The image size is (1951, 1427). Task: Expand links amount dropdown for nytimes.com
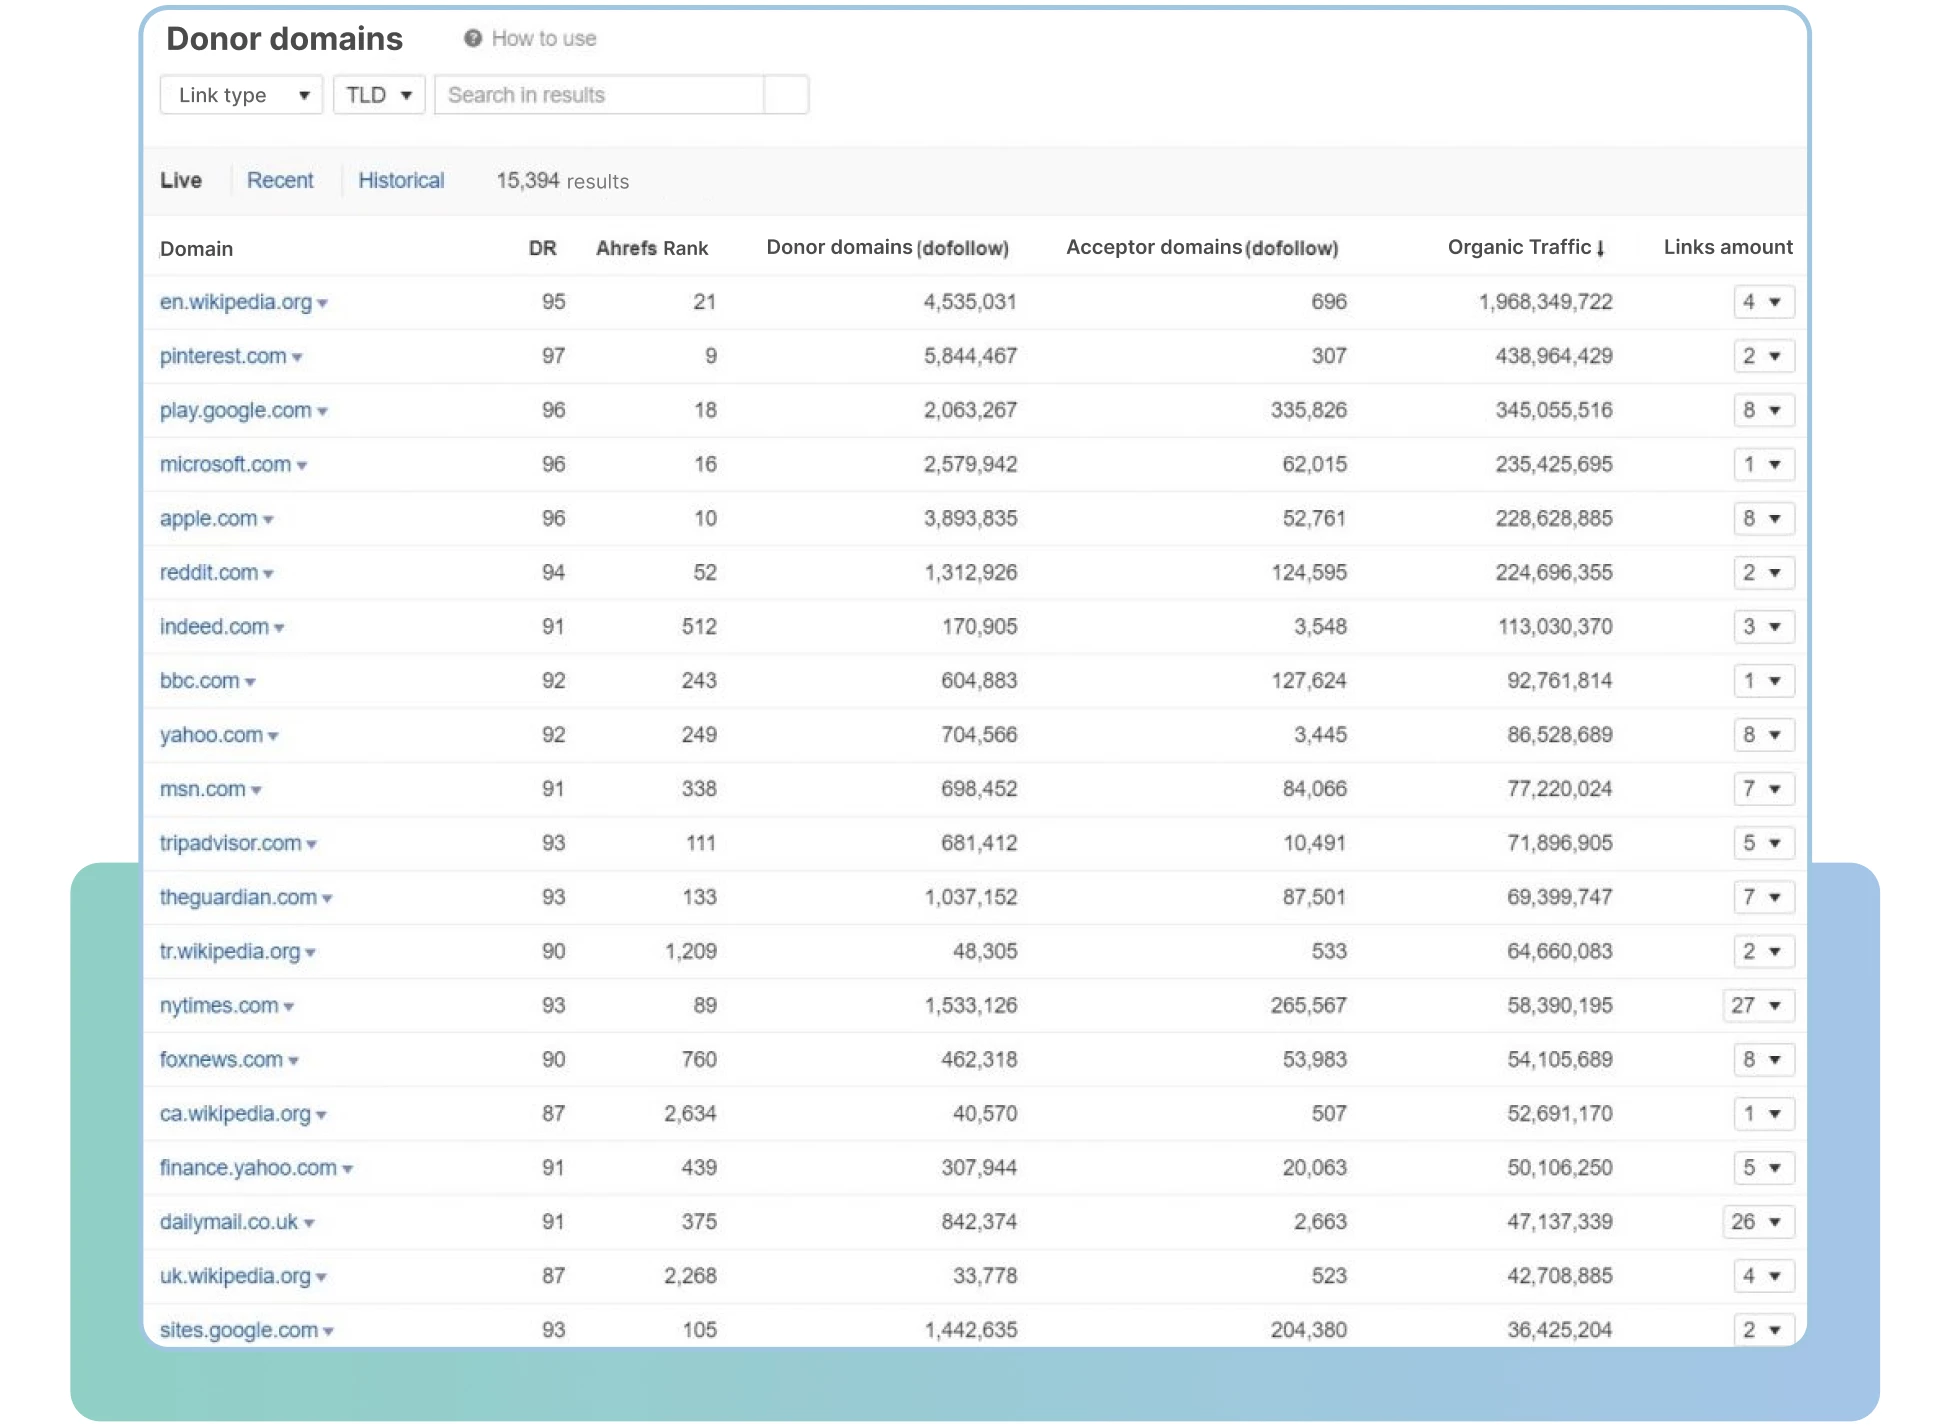(x=1758, y=1005)
